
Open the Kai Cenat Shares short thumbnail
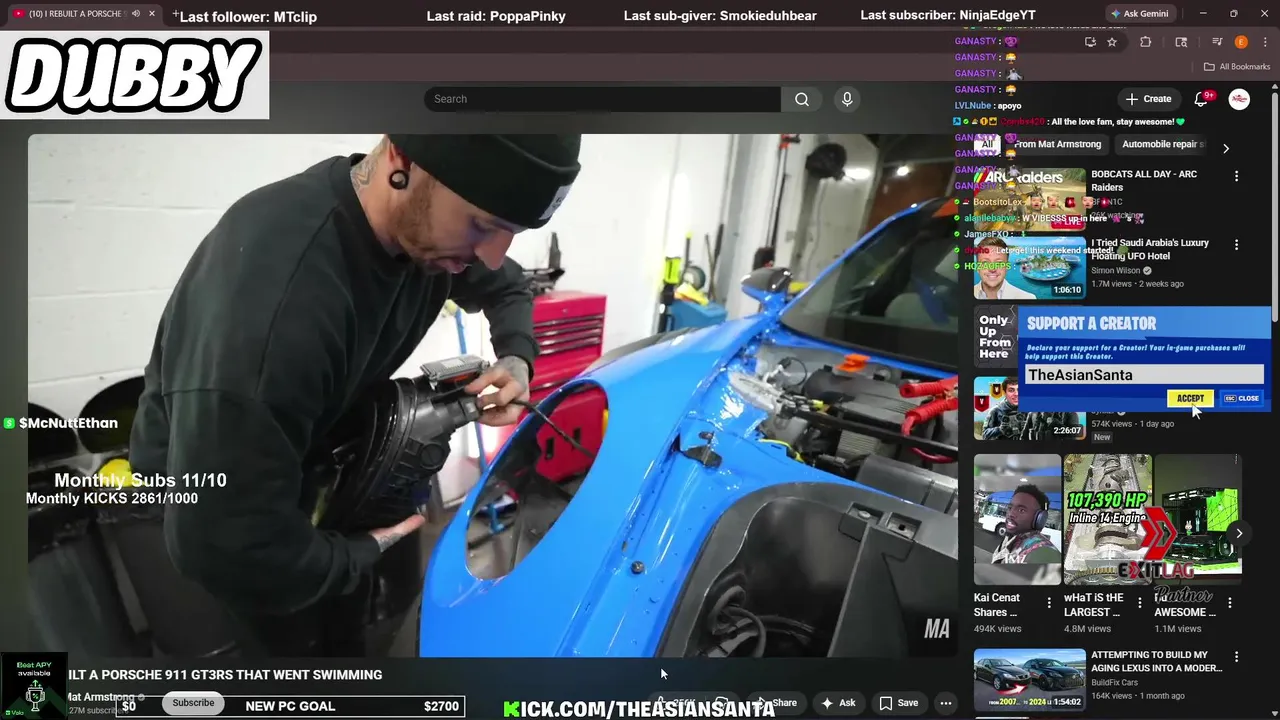(x=1017, y=519)
